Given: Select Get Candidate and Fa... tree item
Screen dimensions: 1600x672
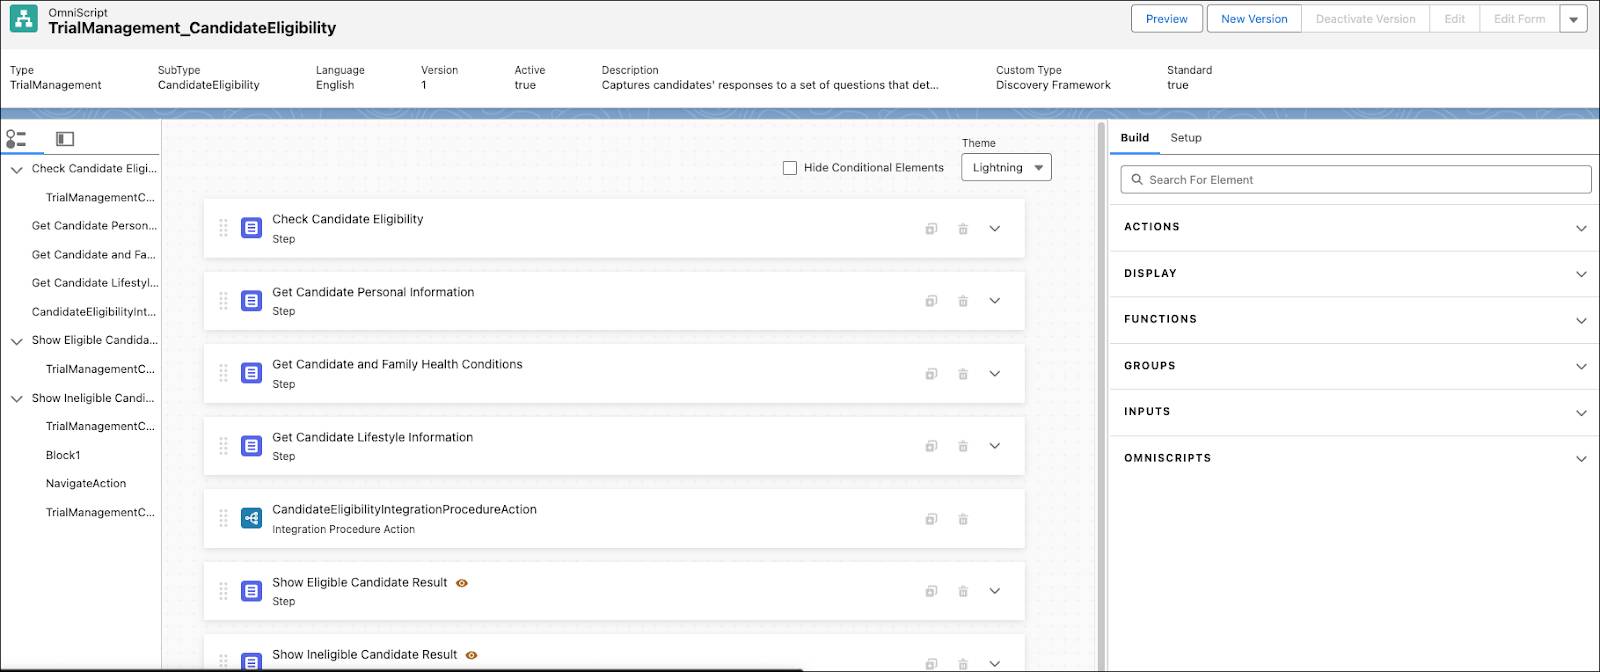Looking at the screenshot, I should (94, 255).
